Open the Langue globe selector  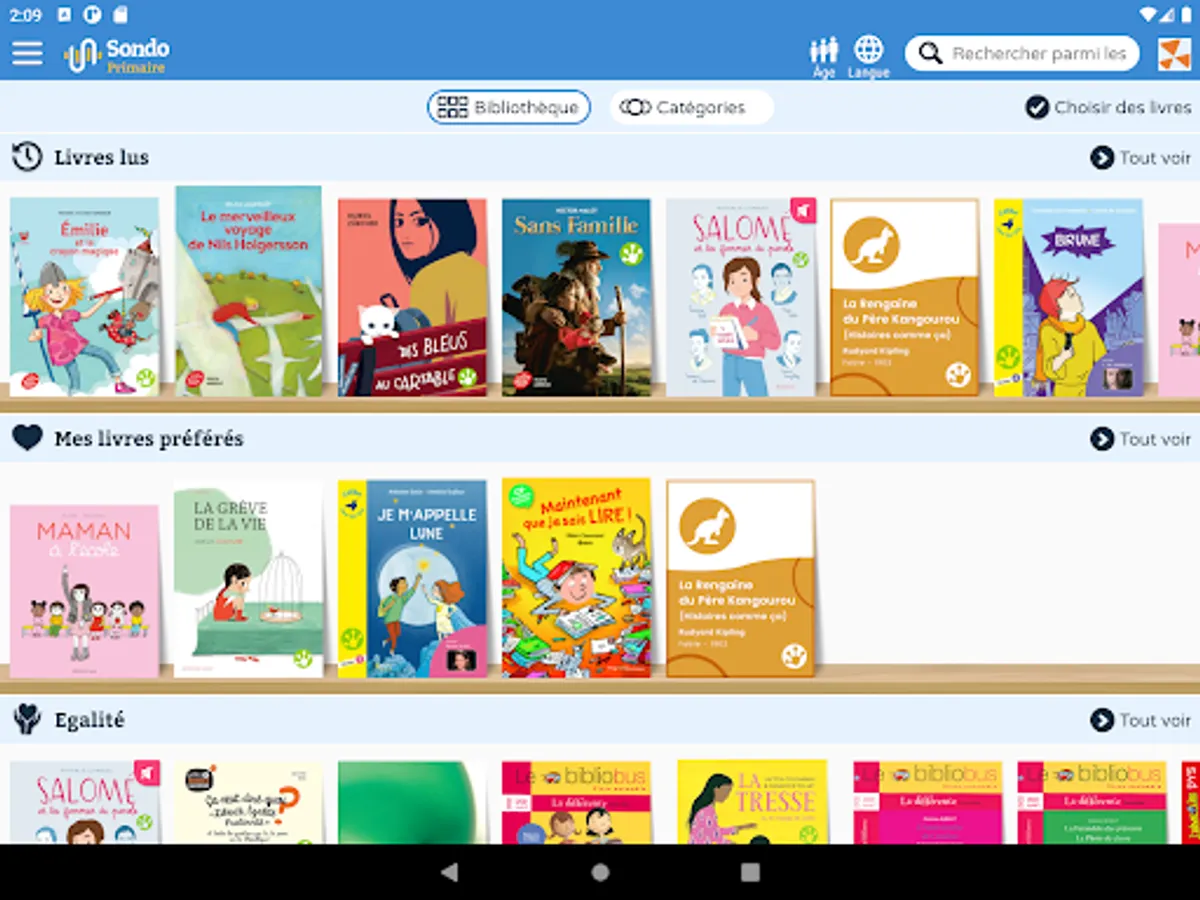869,56
